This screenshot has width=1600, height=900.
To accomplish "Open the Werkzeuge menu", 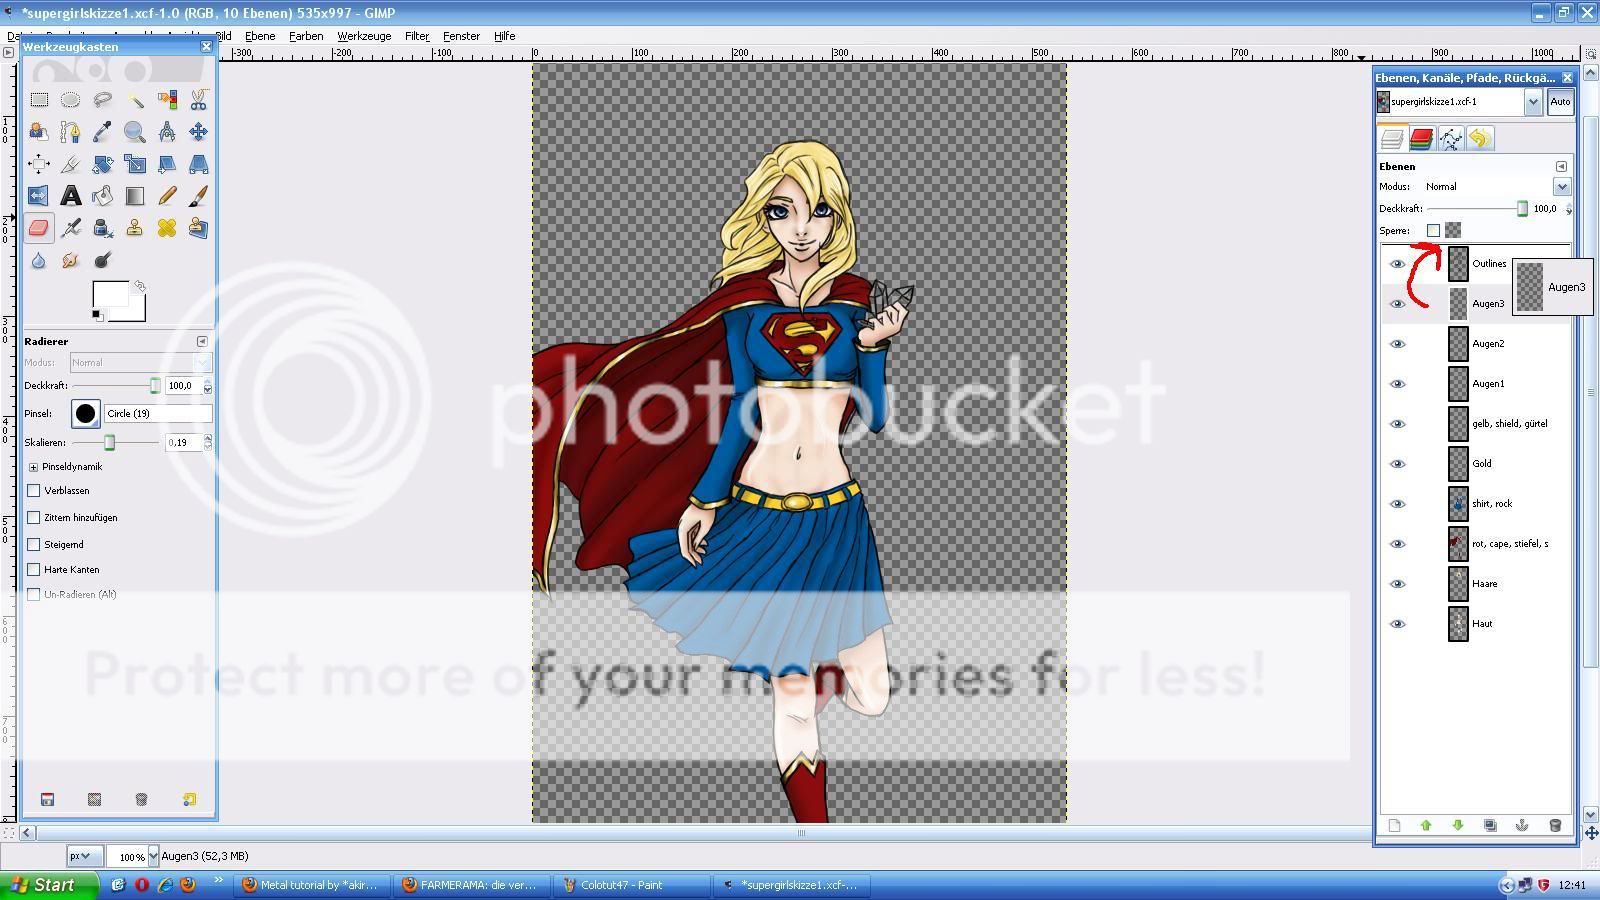I will click(x=364, y=36).
